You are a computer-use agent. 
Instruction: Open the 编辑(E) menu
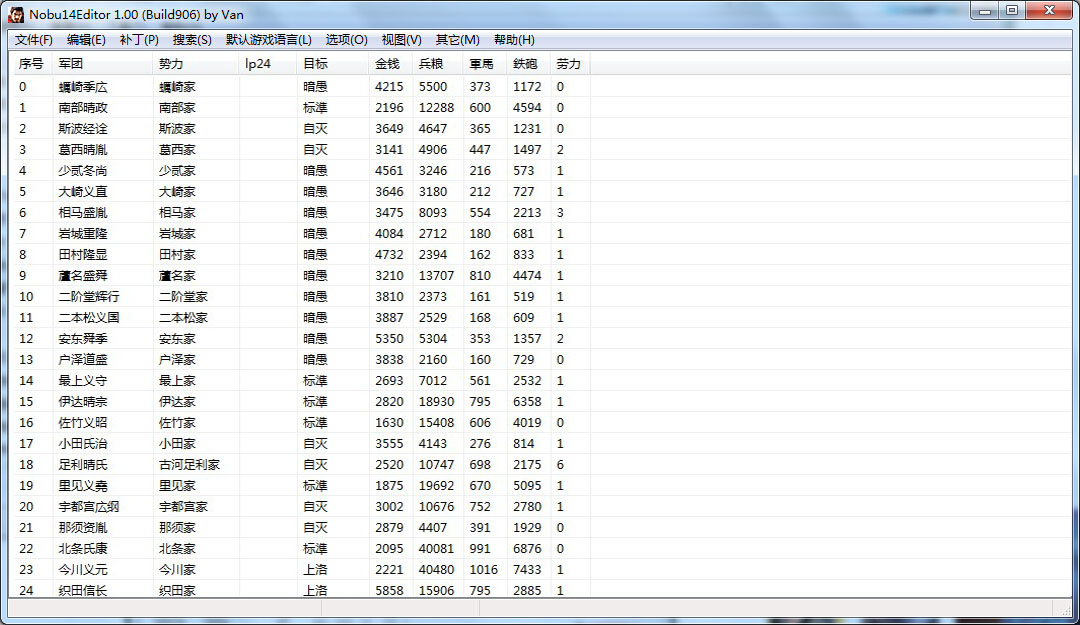coord(86,40)
